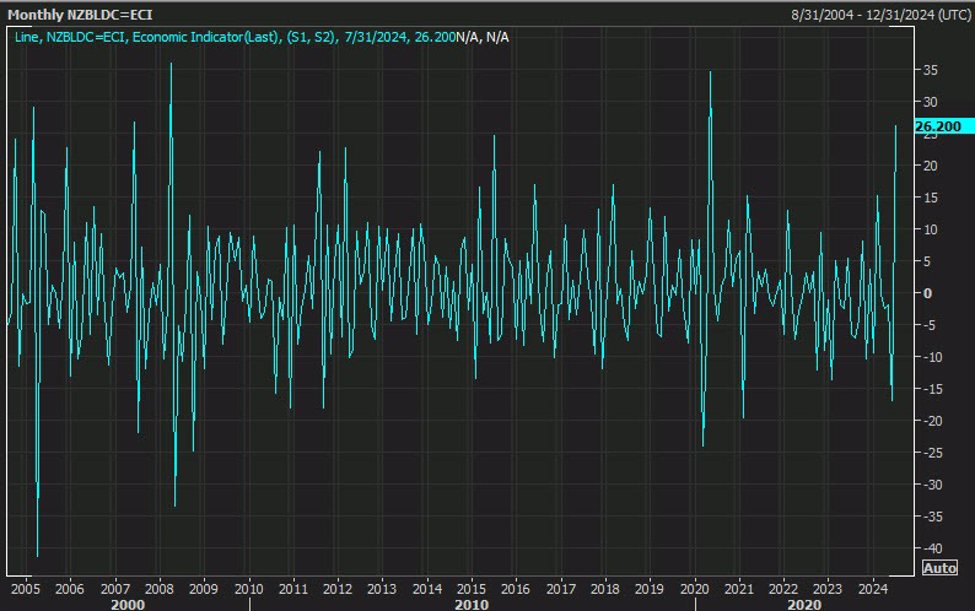Click the -40 value on the price axis
This screenshot has width=975, height=611.
pos(934,548)
